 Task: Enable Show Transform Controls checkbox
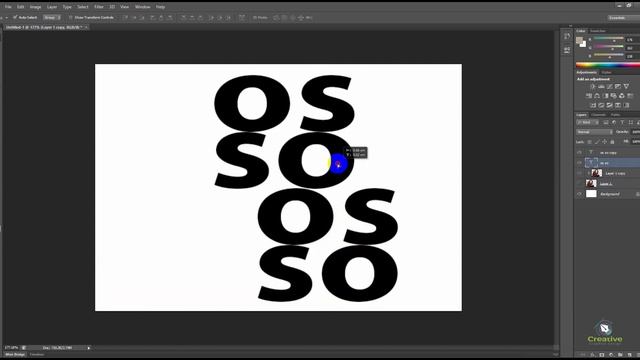pos(71,18)
